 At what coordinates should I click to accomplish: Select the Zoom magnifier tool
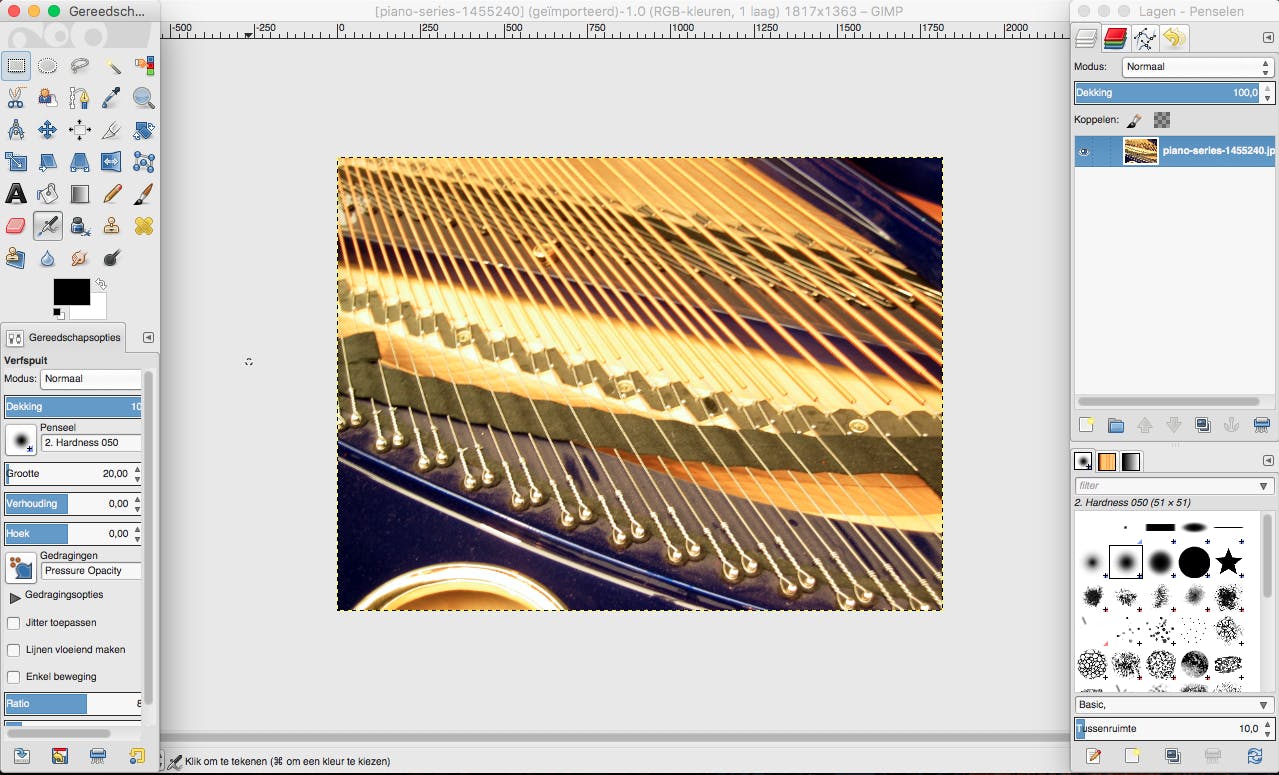[144, 98]
